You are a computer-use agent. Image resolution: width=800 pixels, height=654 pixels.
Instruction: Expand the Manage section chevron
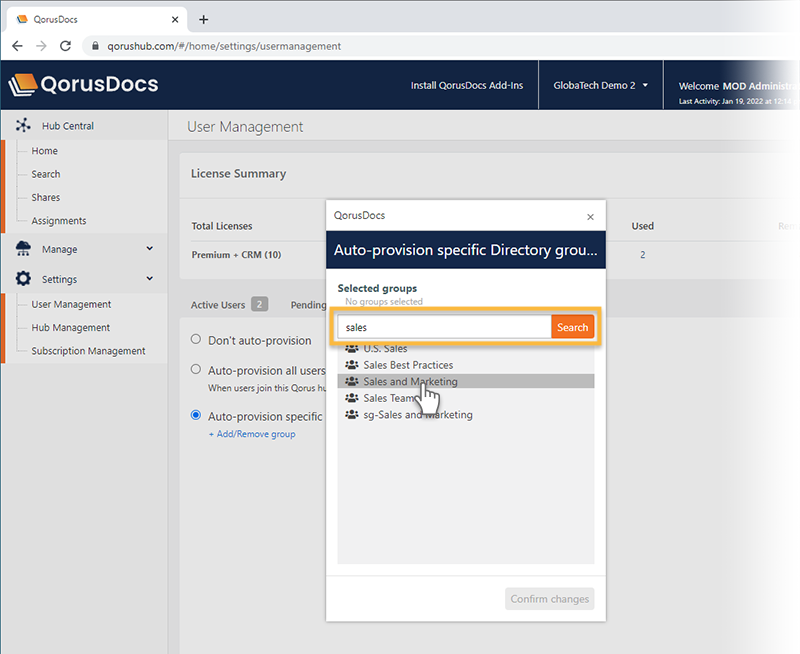(x=149, y=249)
